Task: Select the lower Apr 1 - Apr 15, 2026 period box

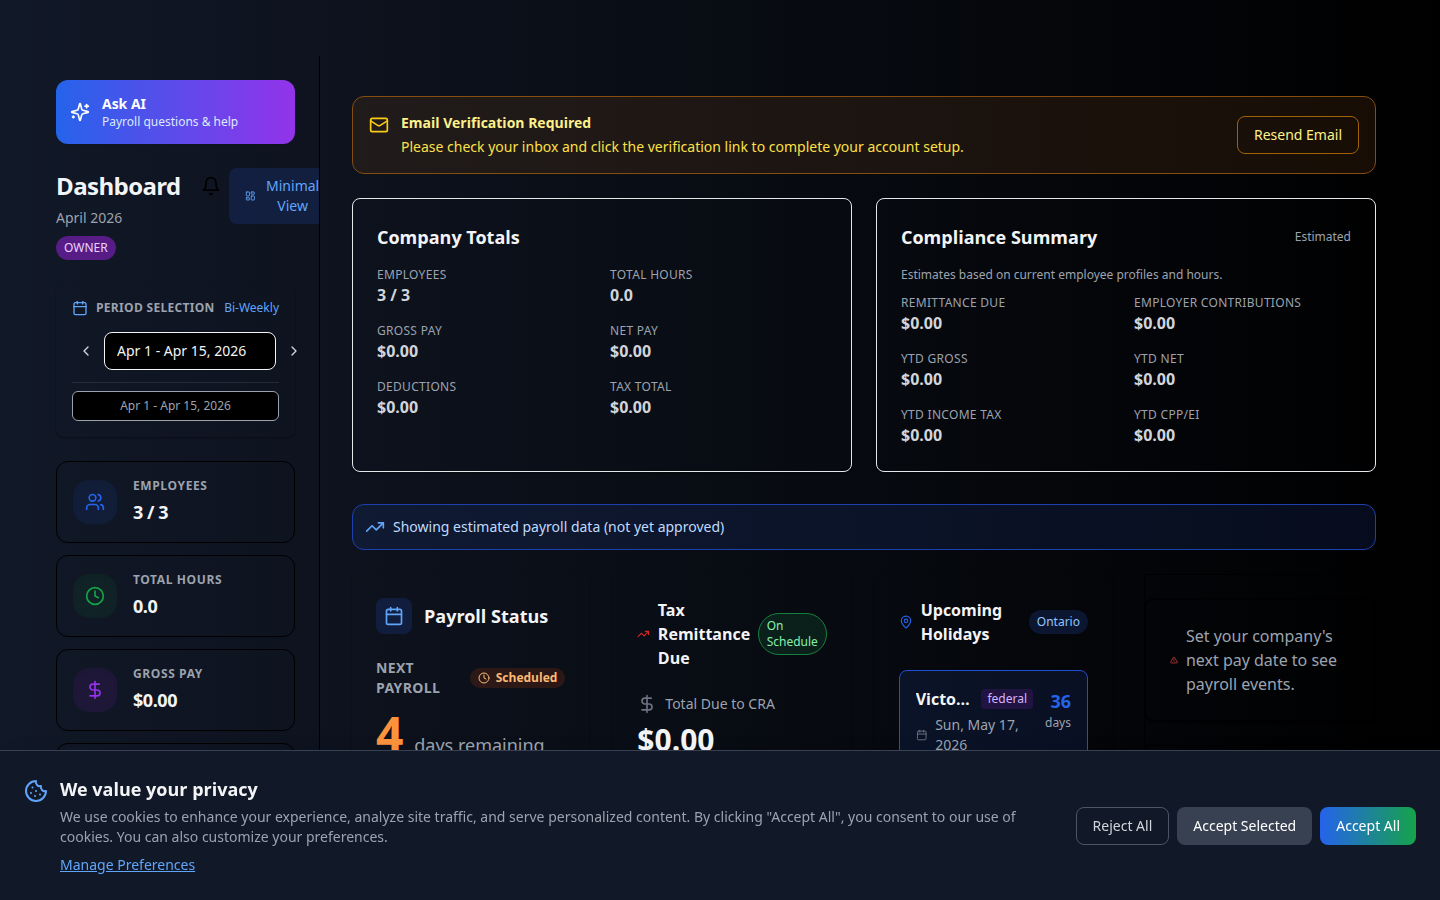Action: (x=175, y=406)
